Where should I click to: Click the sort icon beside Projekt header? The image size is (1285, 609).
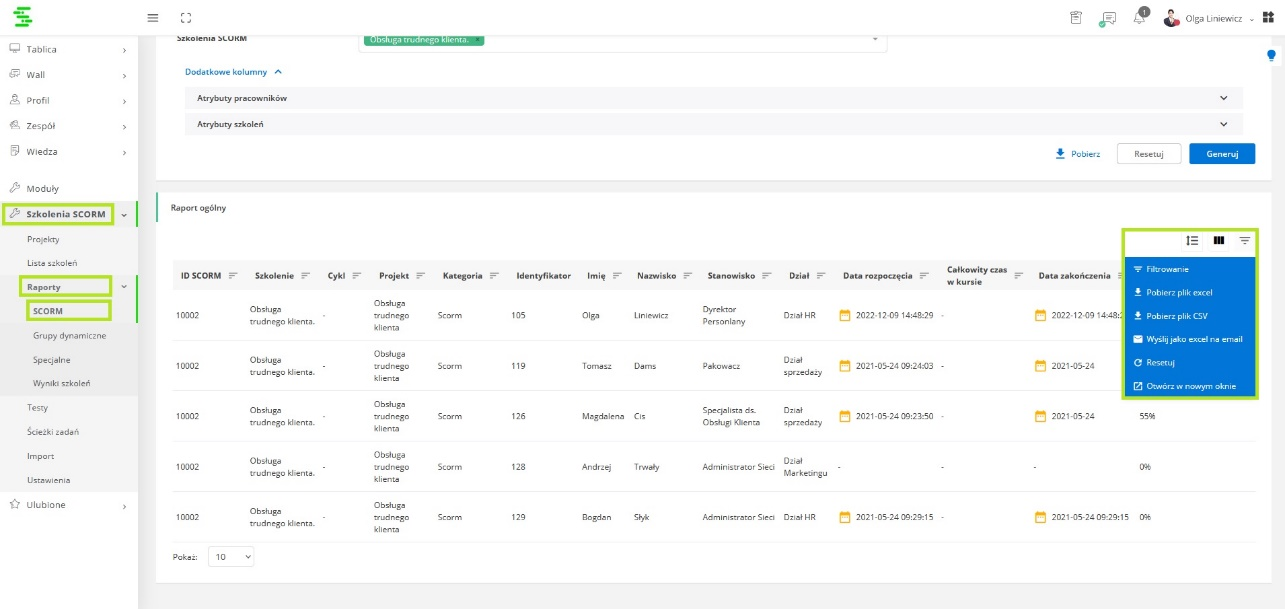pos(421,275)
